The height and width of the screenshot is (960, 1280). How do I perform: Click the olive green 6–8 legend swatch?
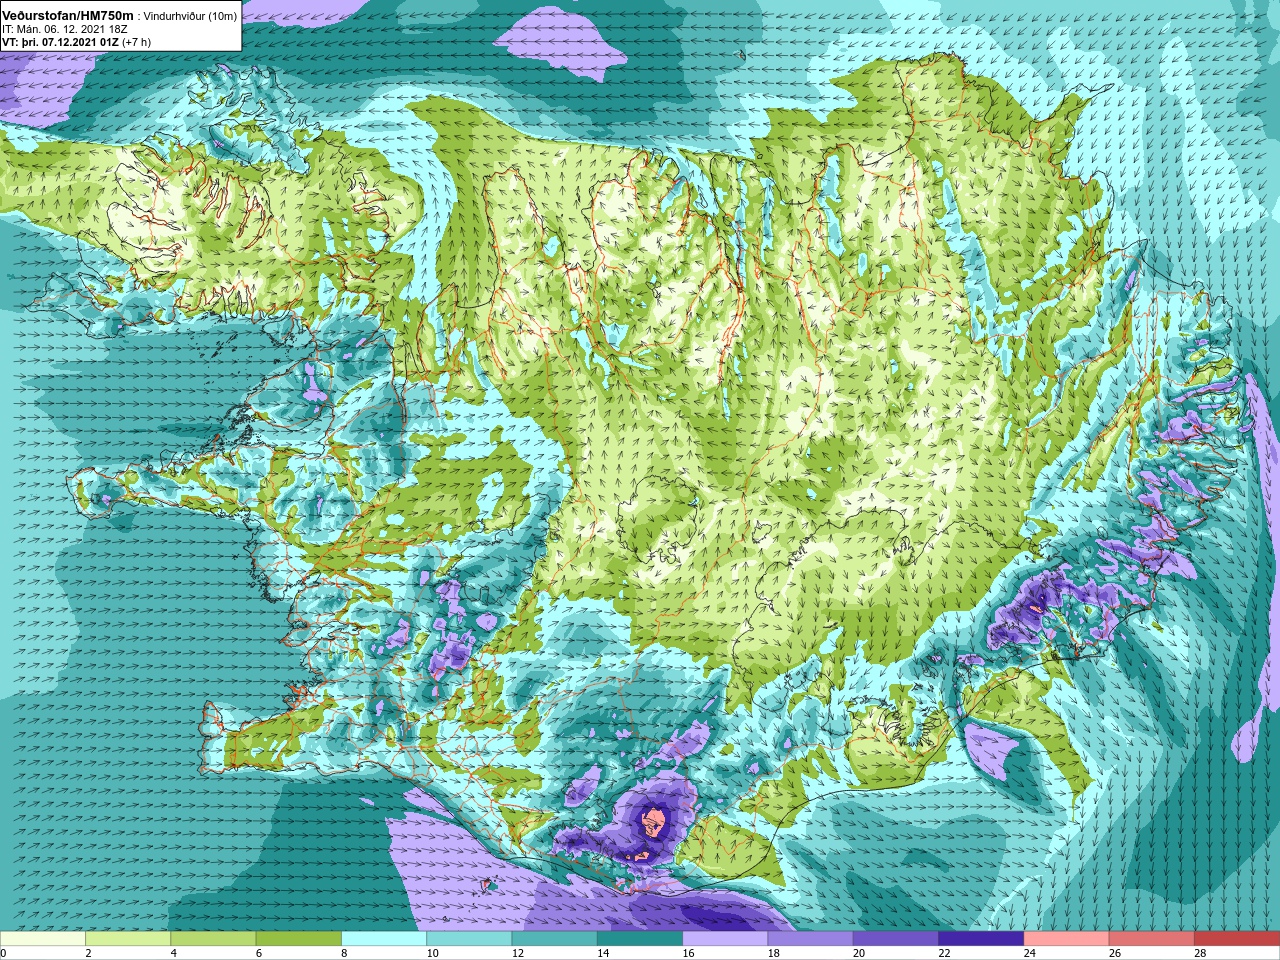coord(299,939)
